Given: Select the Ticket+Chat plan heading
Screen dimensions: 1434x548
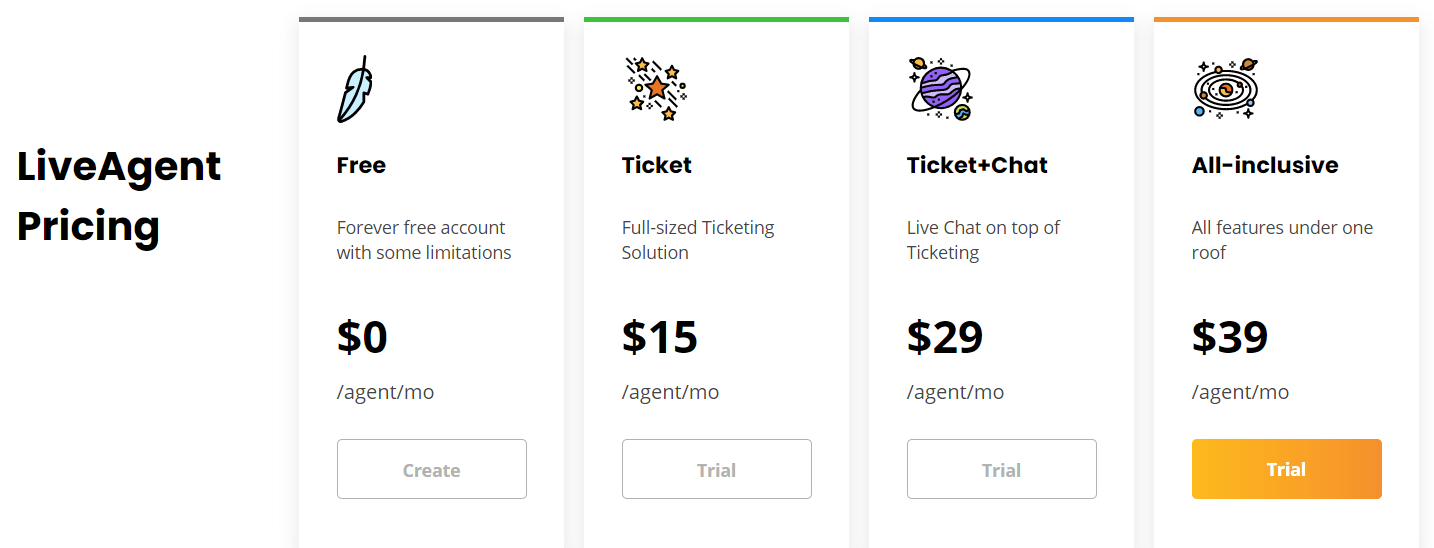Looking at the screenshot, I should tap(977, 165).
